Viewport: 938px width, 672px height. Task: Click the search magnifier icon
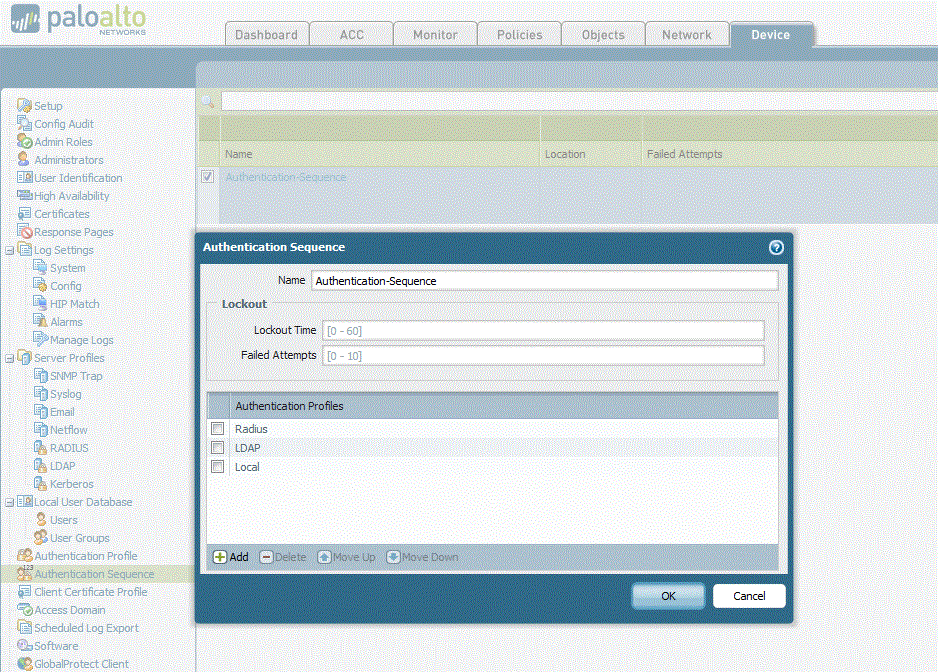(x=208, y=101)
